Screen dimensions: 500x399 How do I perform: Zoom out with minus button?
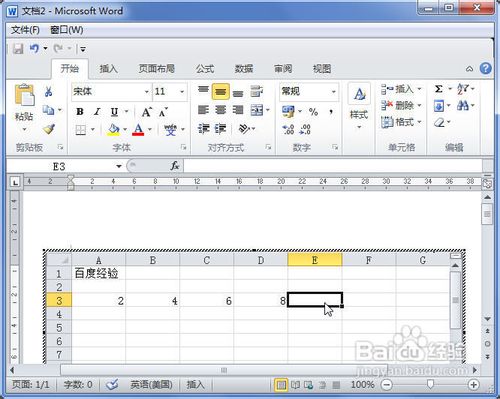(387, 385)
